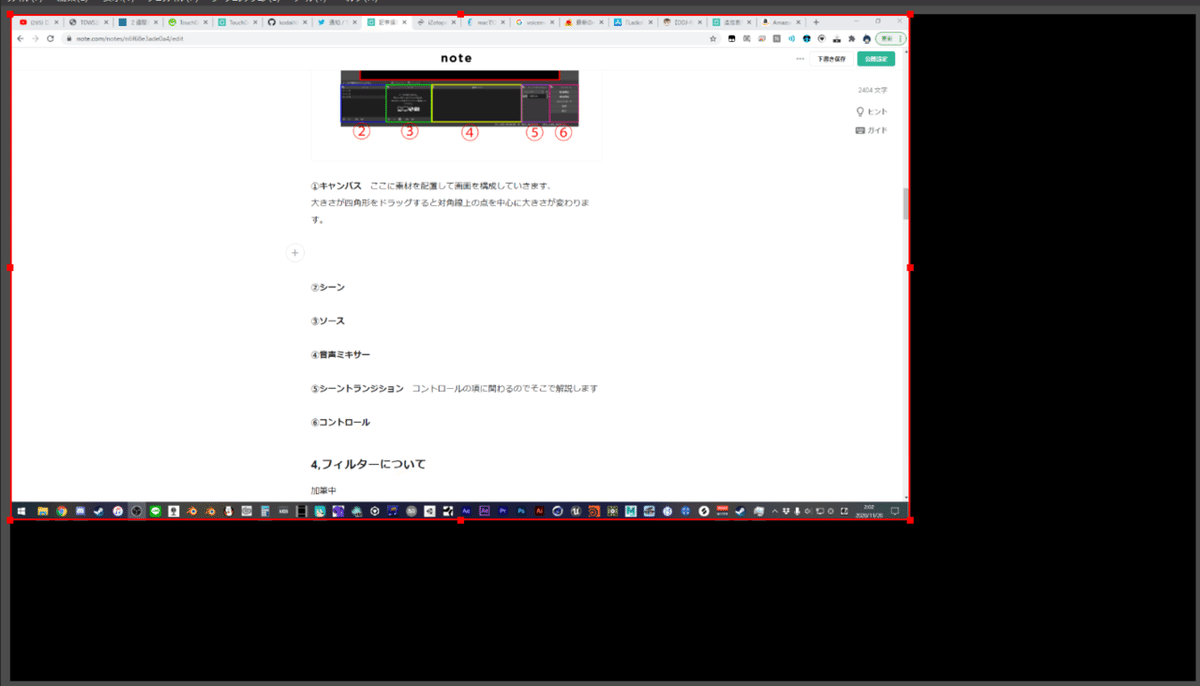This screenshot has height=686, width=1200.
Task: Open a new browser tab
Action: [x=816, y=22]
